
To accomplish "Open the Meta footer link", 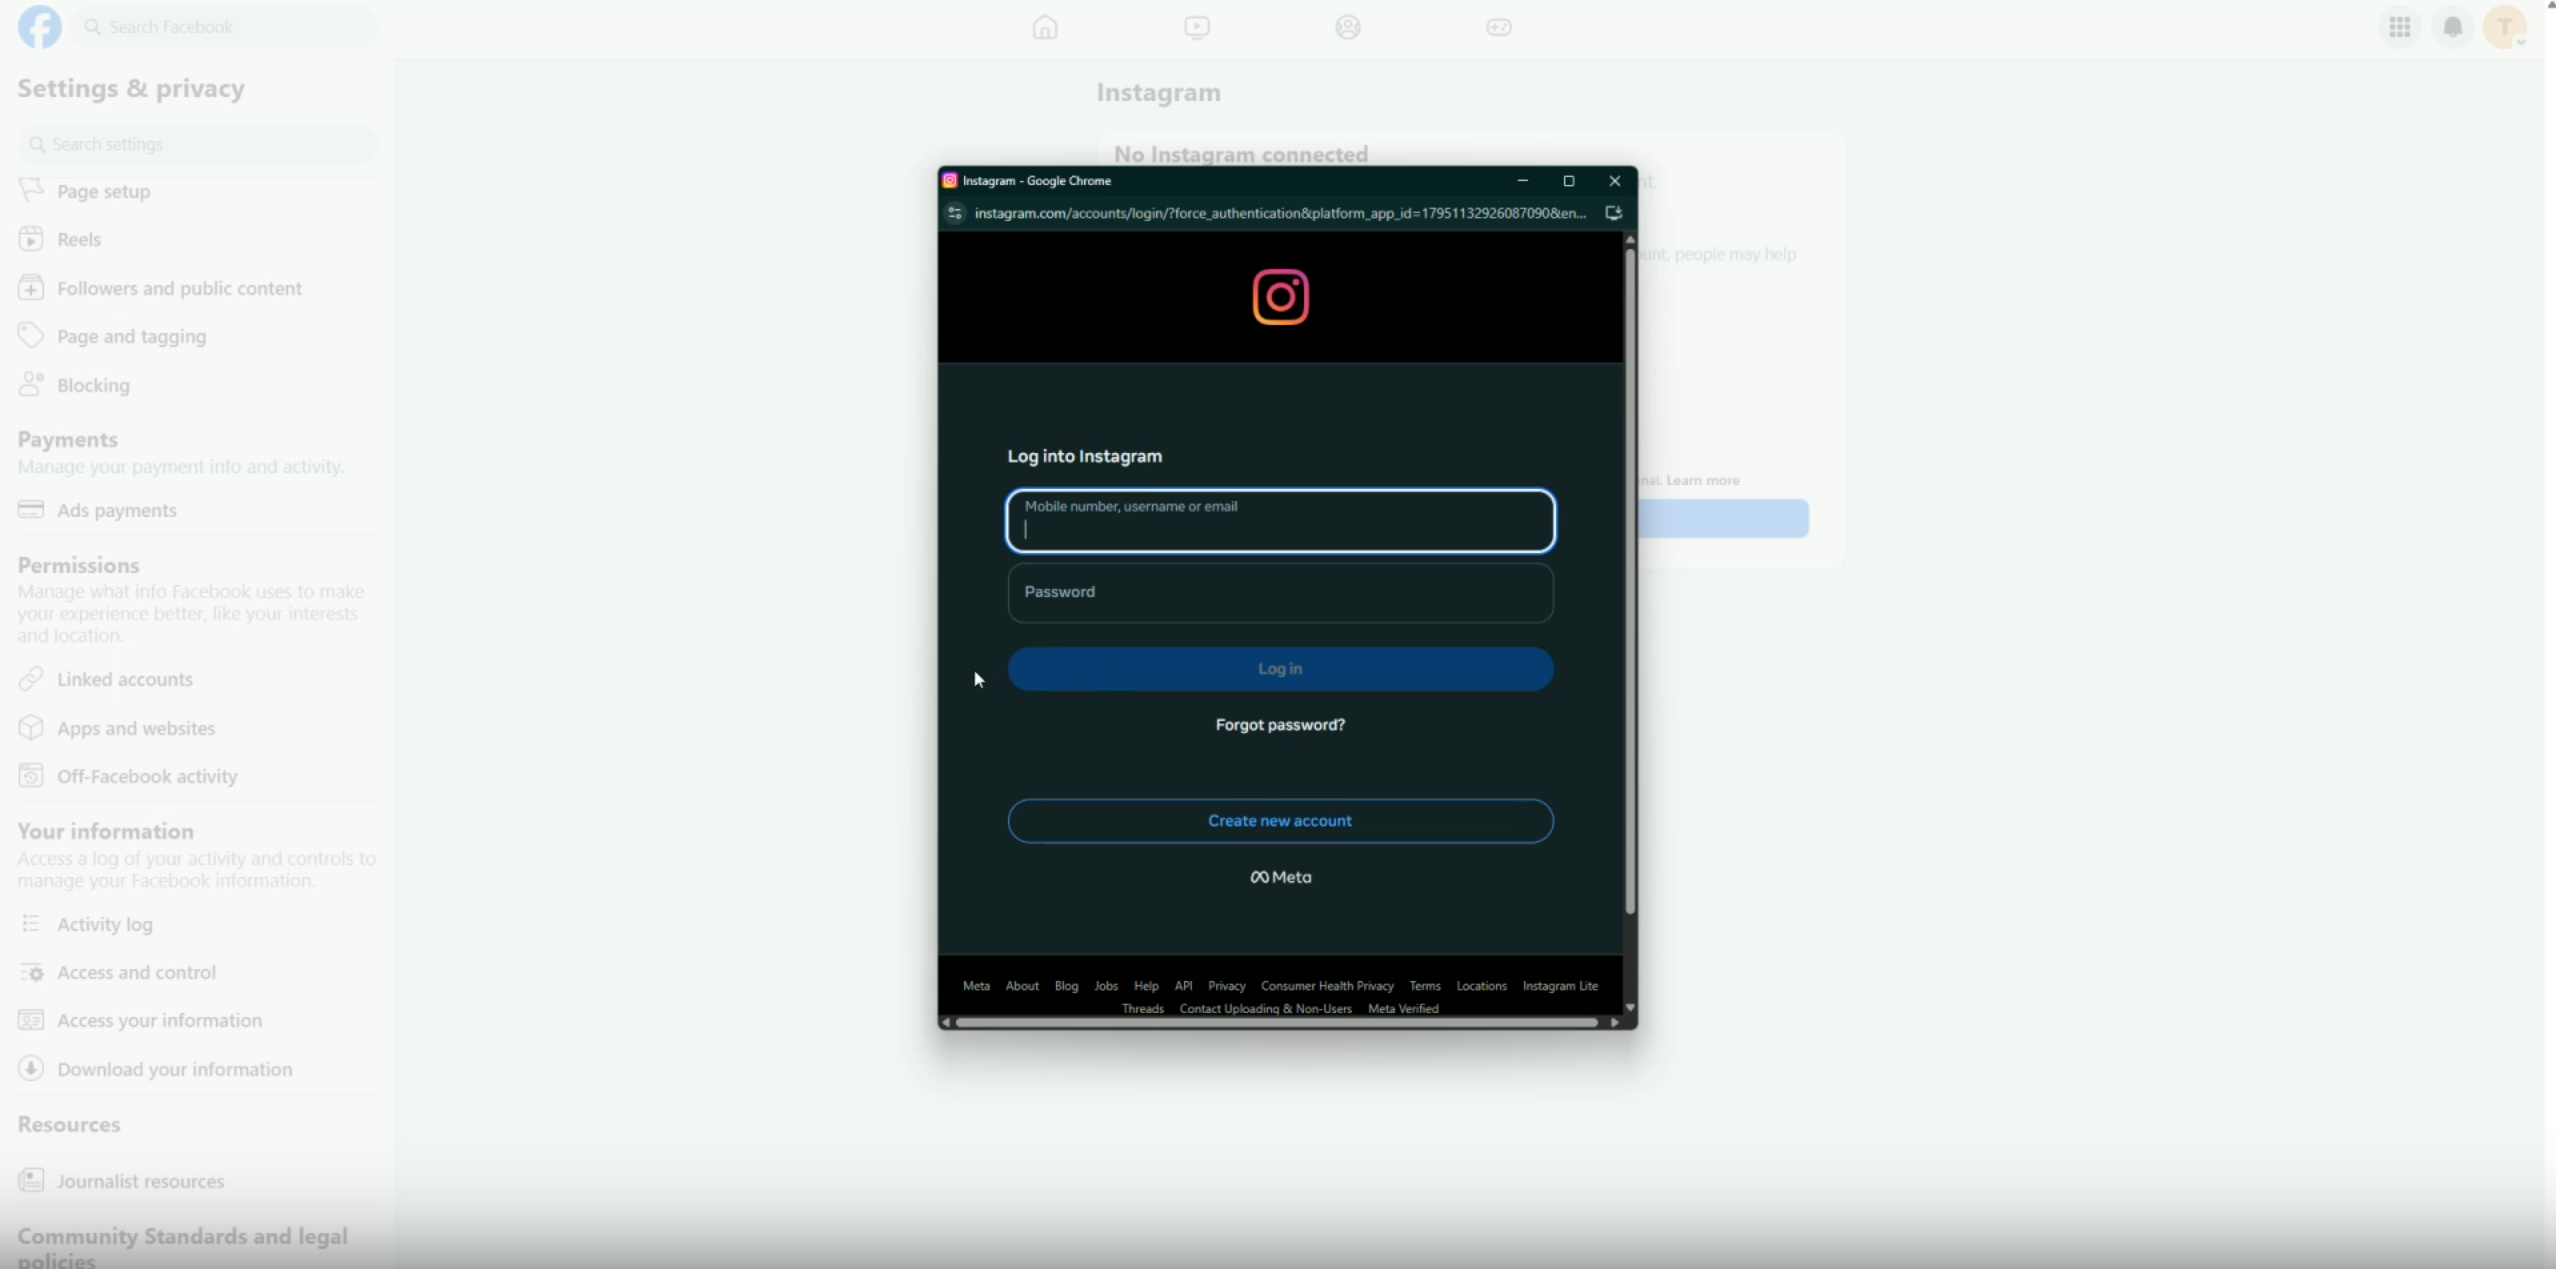I will pos(976,986).
